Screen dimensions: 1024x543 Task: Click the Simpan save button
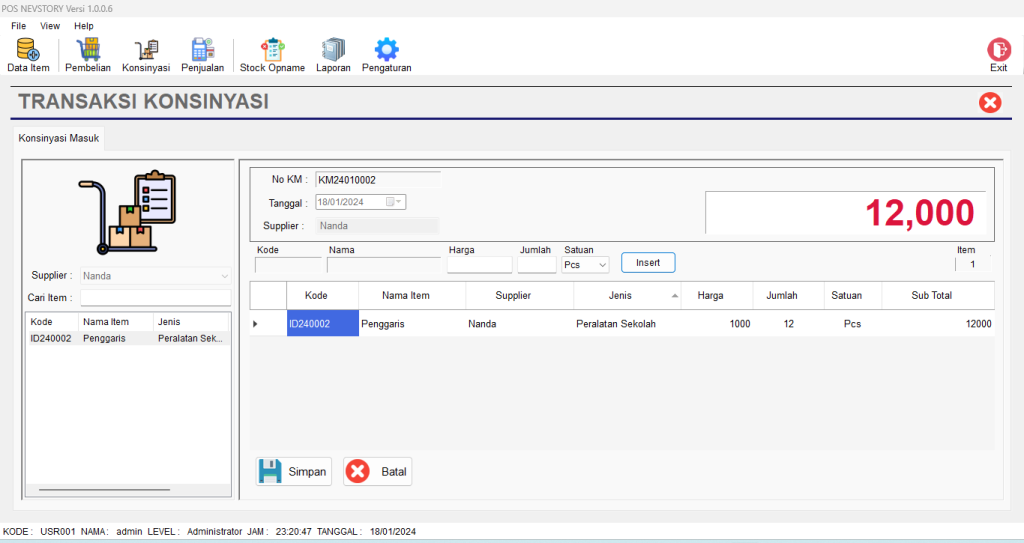[x=293, y=472]
